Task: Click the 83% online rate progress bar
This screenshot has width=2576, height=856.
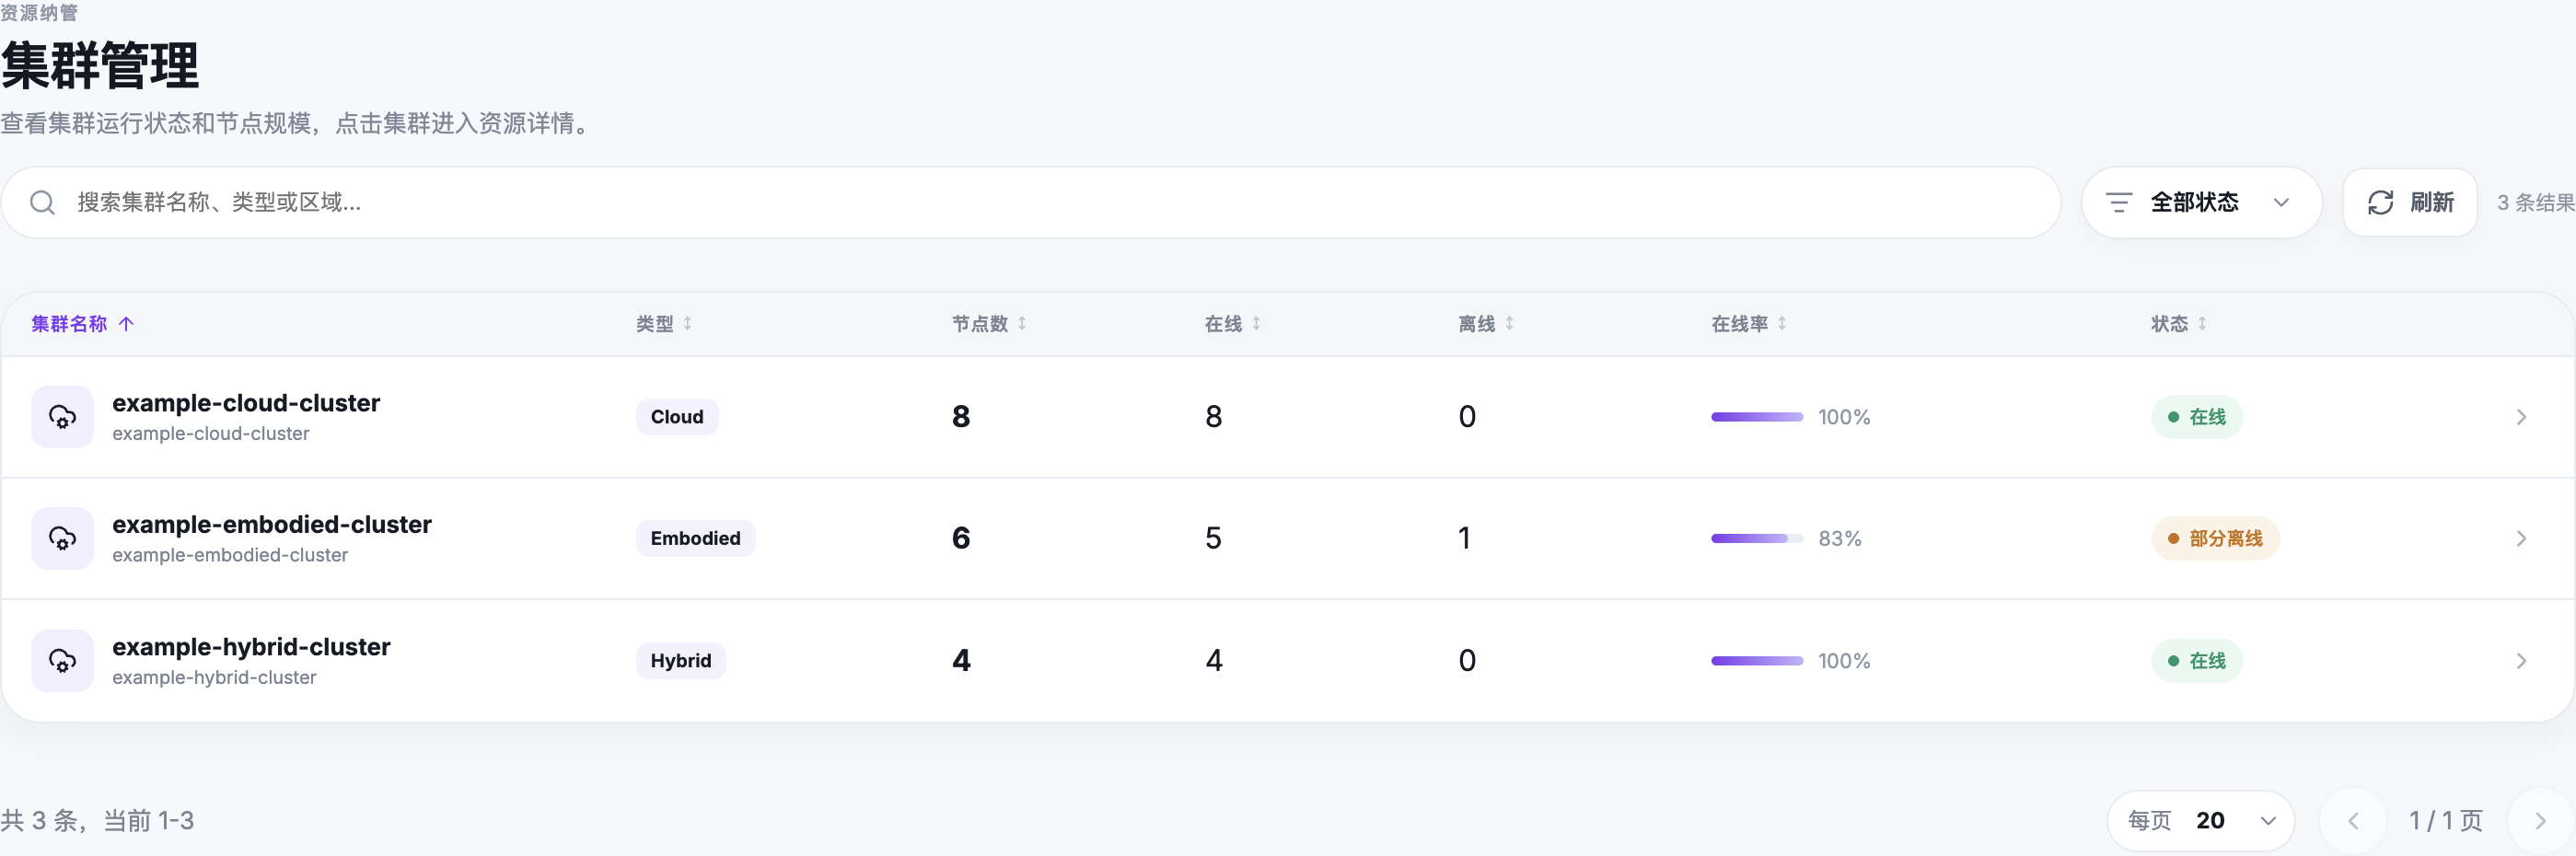Action: (x=1757, y=538)
